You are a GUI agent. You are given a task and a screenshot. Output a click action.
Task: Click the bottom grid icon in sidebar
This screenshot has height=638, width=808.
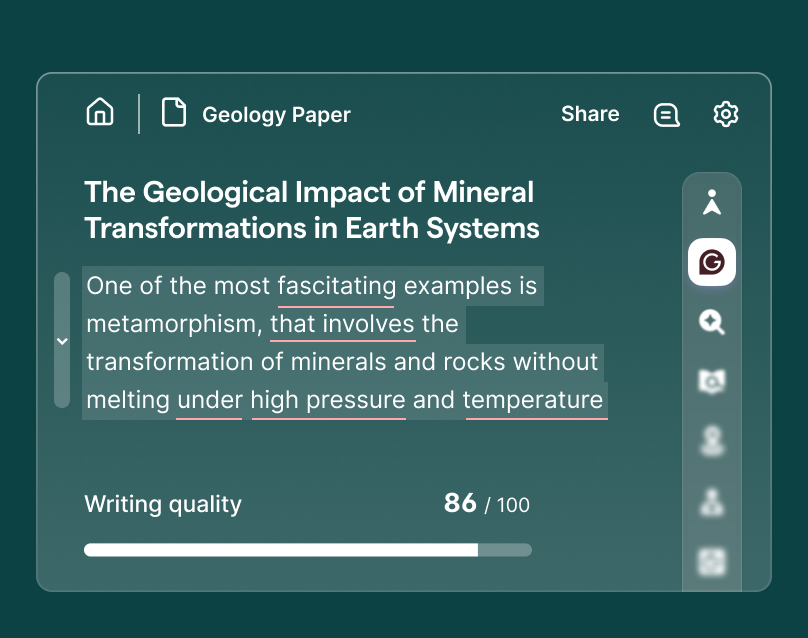[x=712, y=562]
